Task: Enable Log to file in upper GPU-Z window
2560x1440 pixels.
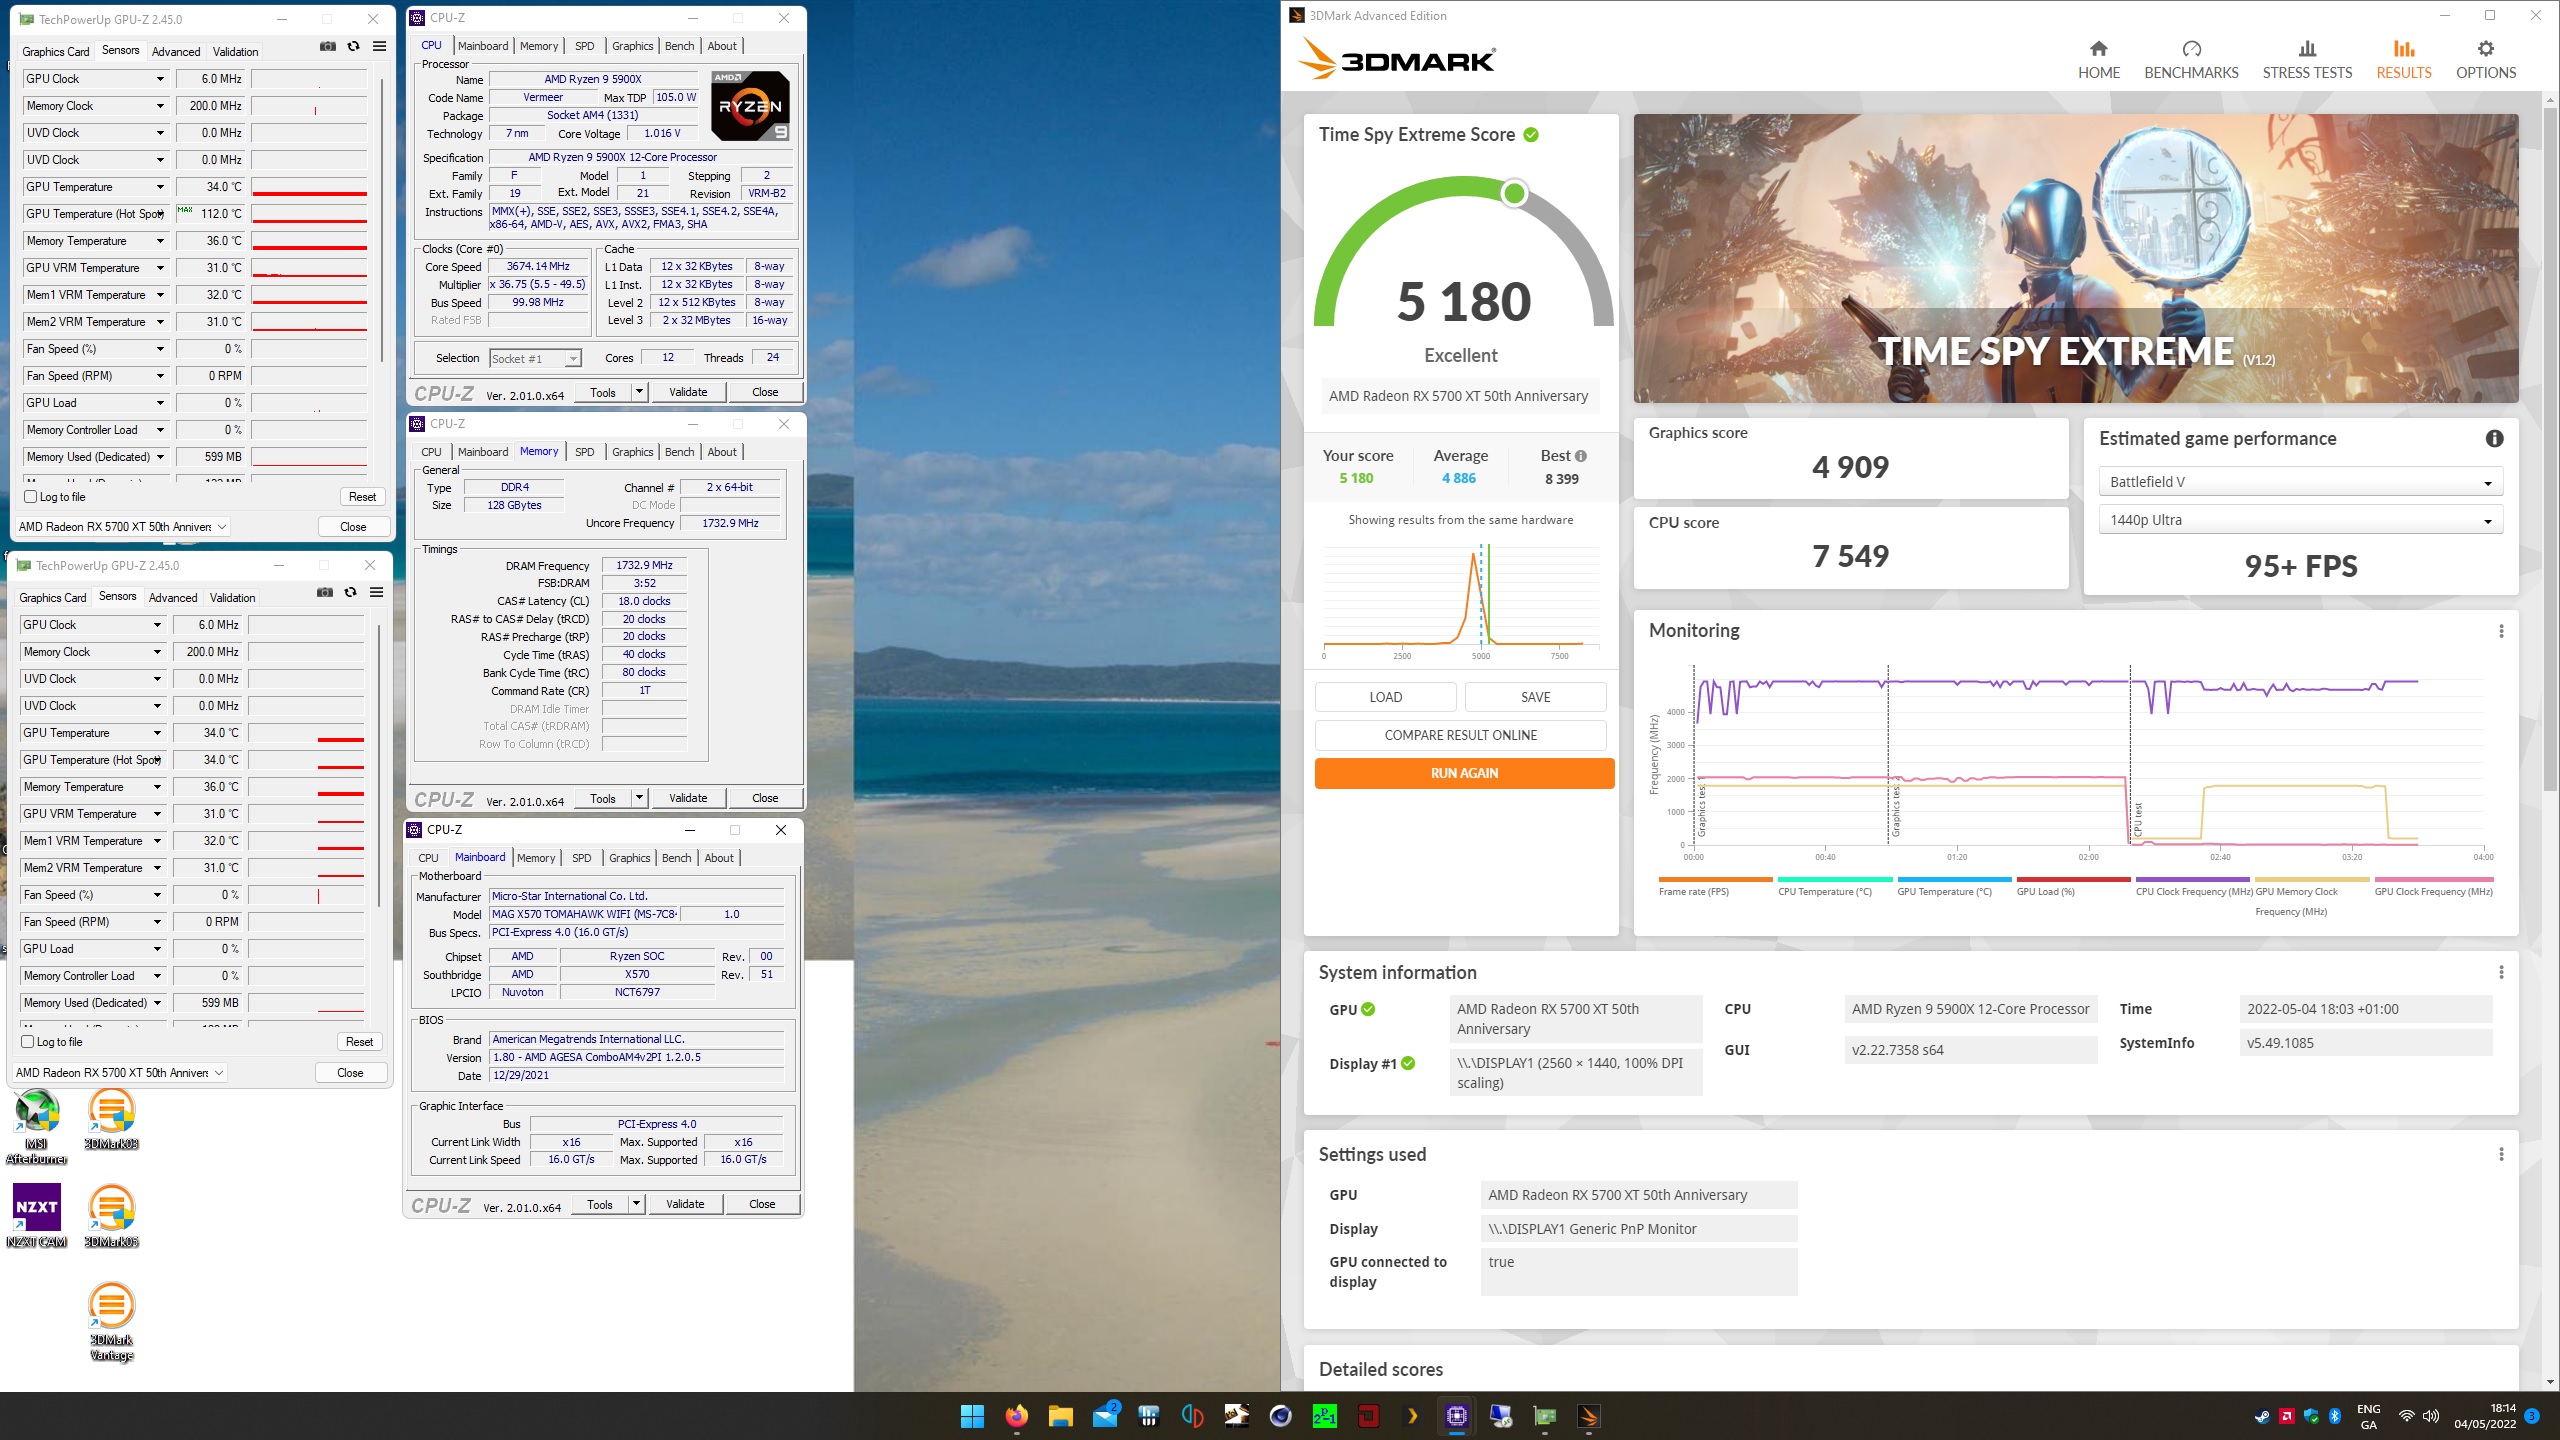Action: pyautogui.click(x=31, y=497)
